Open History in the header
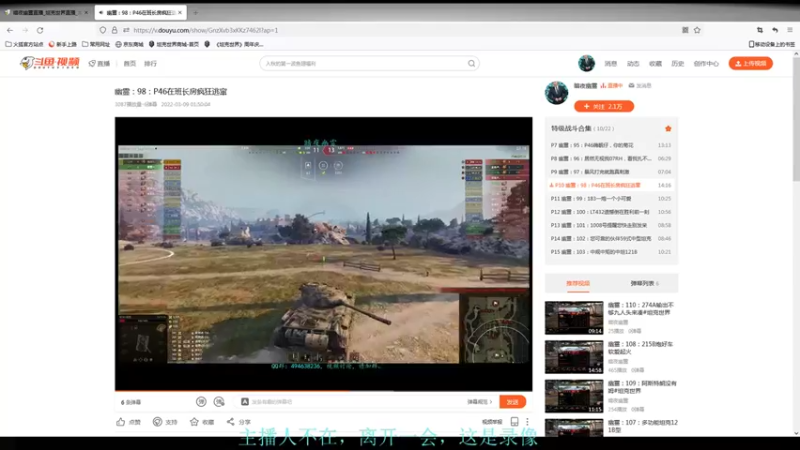The height and width of the screenshot is (450, 800). coord(678,64)
